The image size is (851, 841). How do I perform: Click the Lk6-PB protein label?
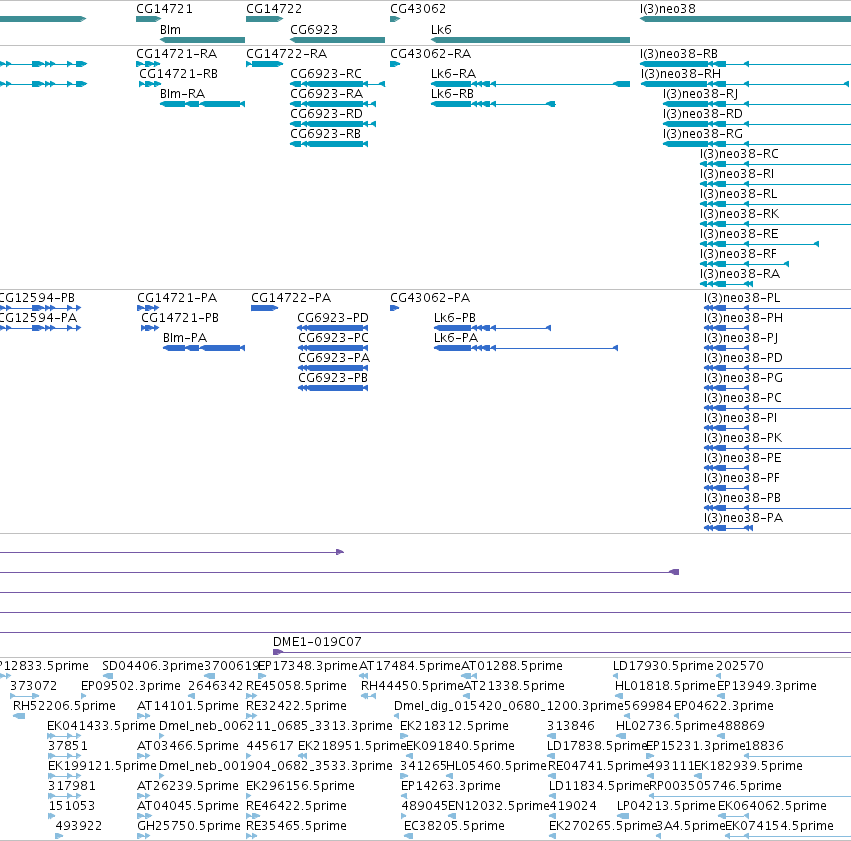455,318
